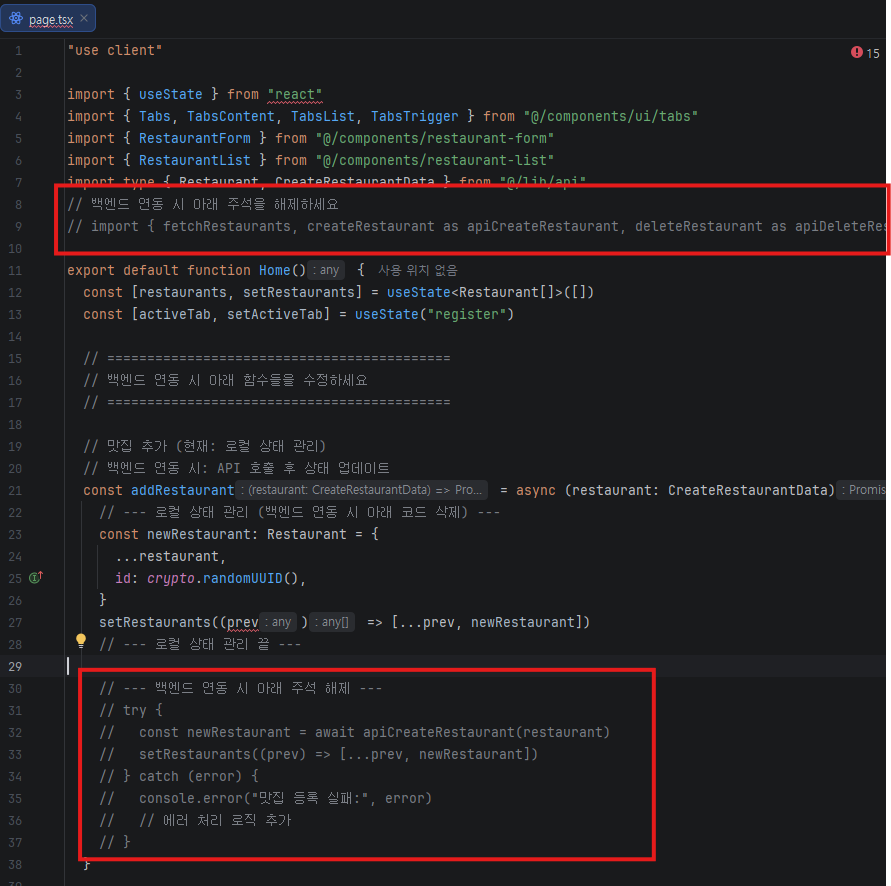Click the comment '맛집 추가 (현재: 로컬 상태 관리)'
891x886 pixels.
click(x=205, y=446)
